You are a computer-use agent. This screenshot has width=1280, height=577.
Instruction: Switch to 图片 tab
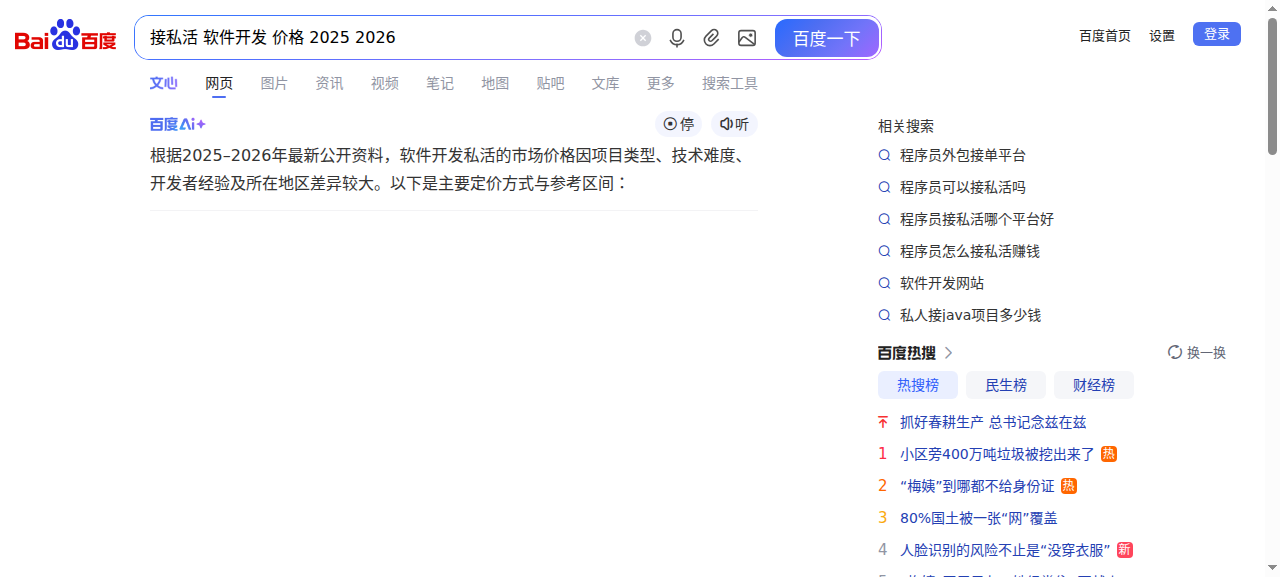point(274,84)
